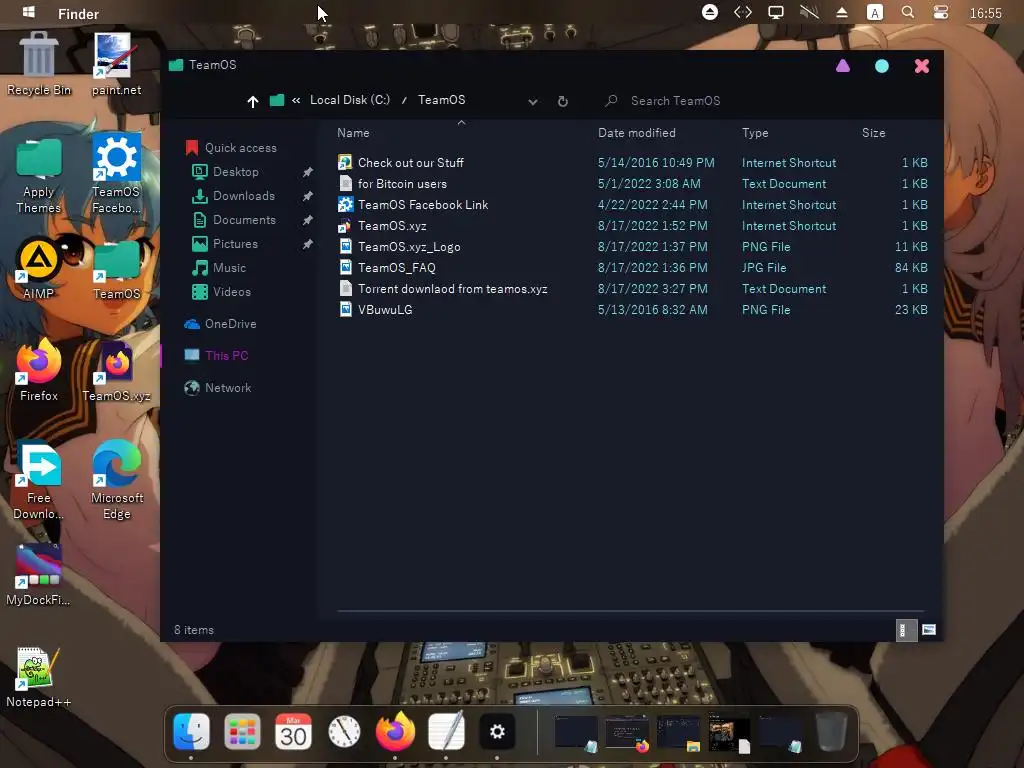
Task: Open Documents in the navigation pane
Action: point(234,220)
